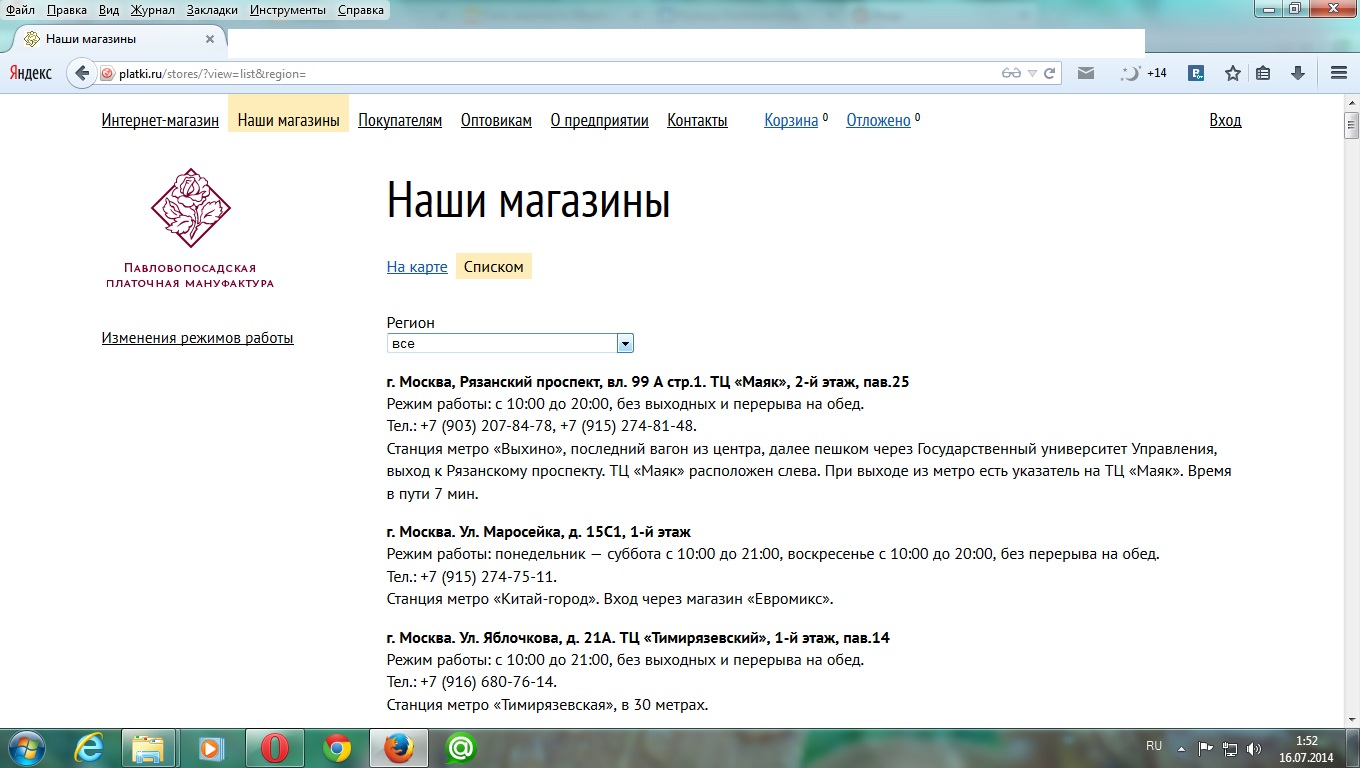Open the Firefox hamburger menu

[x=1339, y=73]
